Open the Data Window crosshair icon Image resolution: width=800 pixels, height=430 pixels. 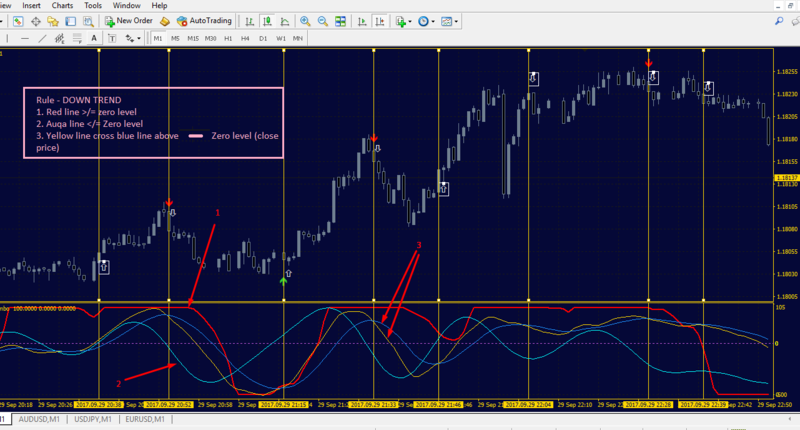tap(36, 21)
